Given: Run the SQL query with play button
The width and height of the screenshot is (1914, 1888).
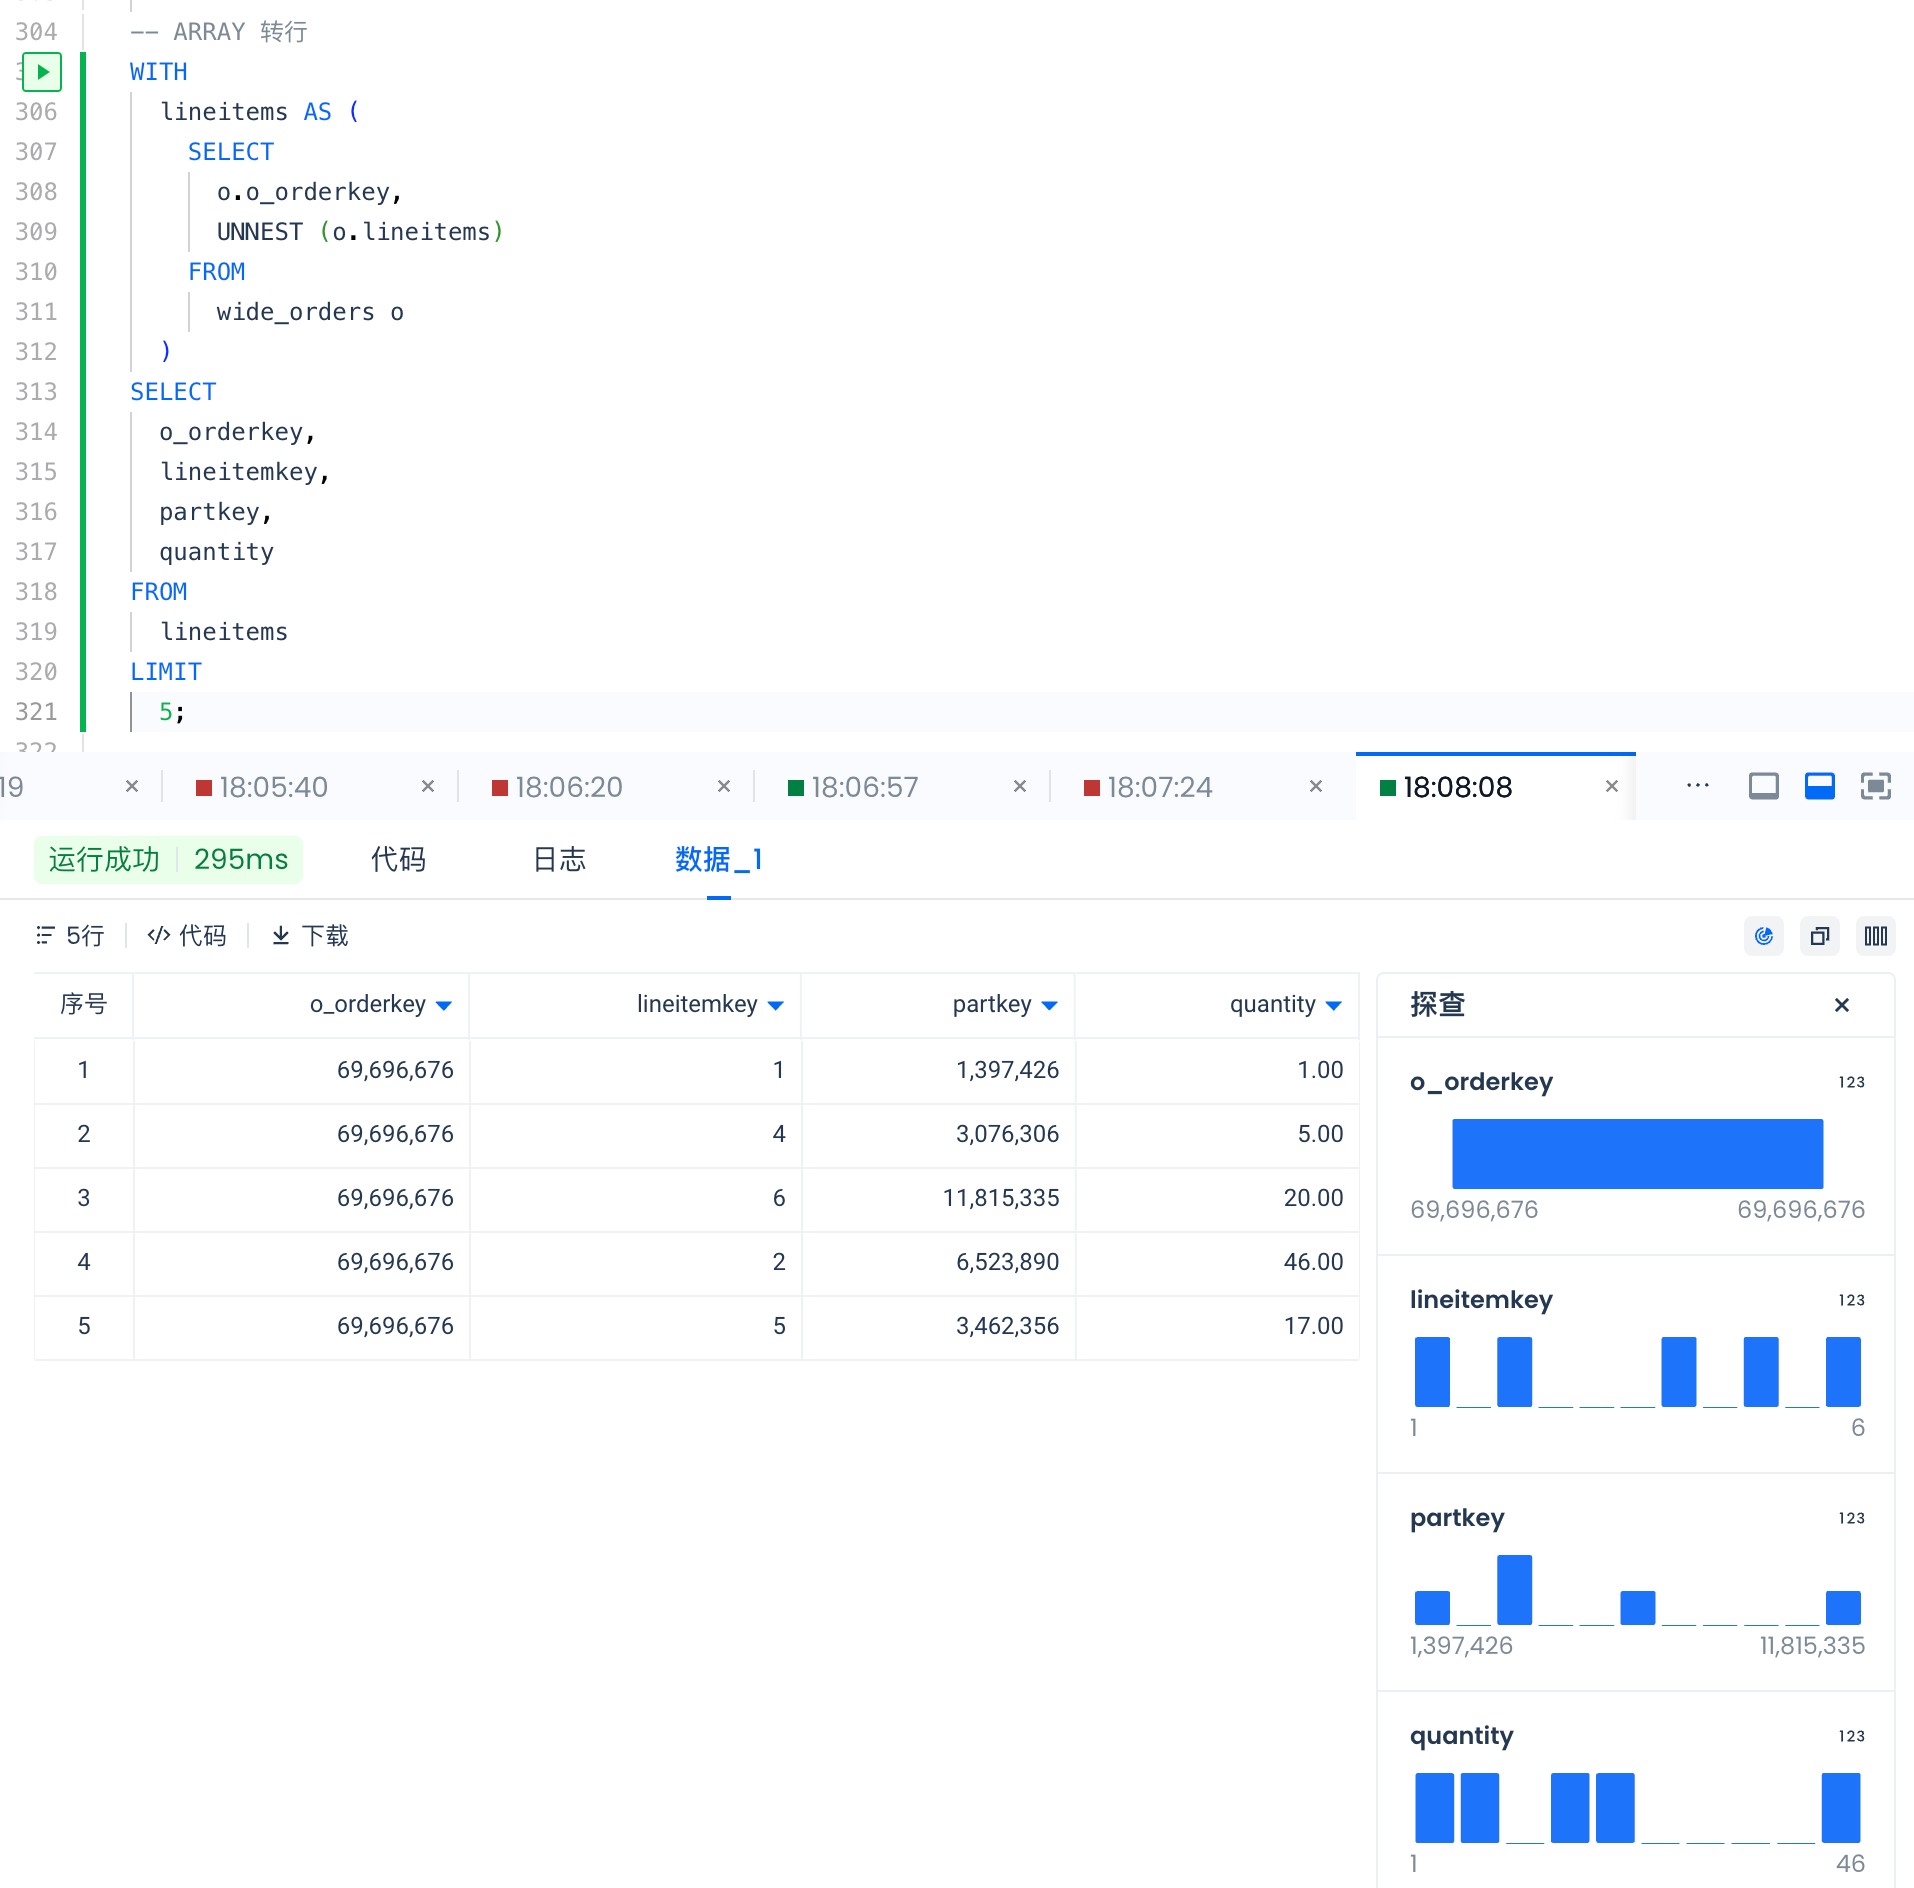Looking at the screenshot, I should pyautogui.click(x=42, y=72).
